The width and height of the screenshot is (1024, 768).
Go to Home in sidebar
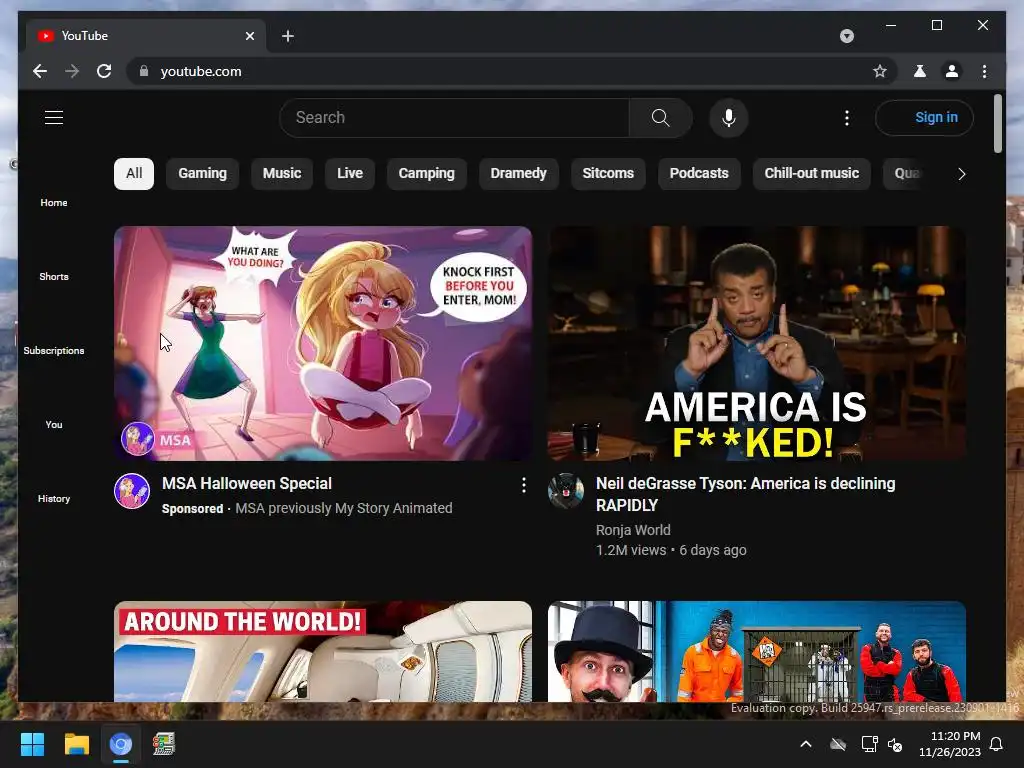(x=54, y=202)
